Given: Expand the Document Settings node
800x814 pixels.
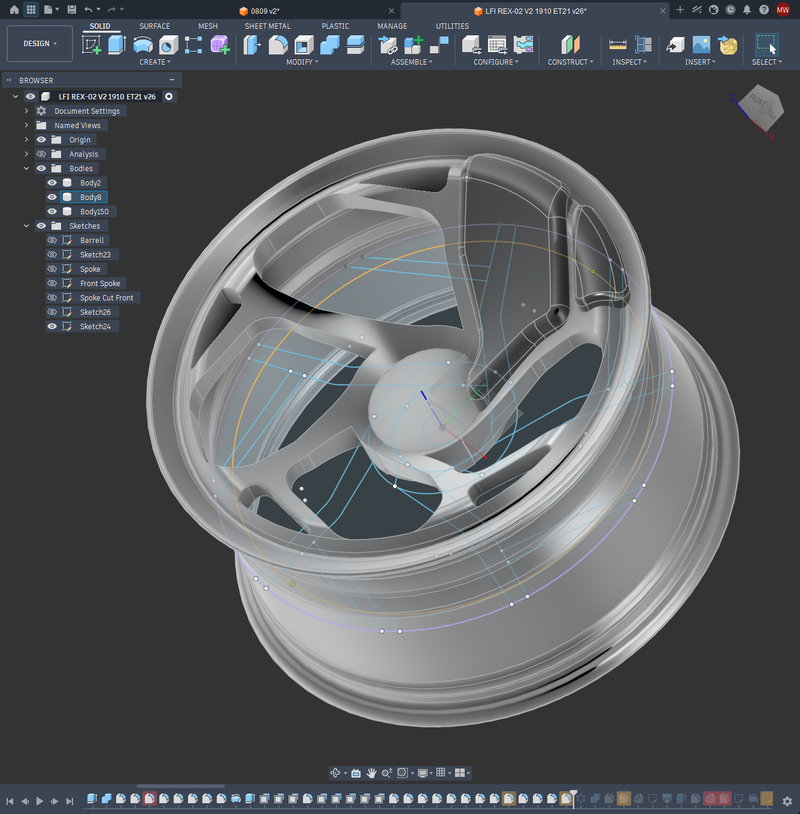Looking at the screenshot, I should pos(26,111).
